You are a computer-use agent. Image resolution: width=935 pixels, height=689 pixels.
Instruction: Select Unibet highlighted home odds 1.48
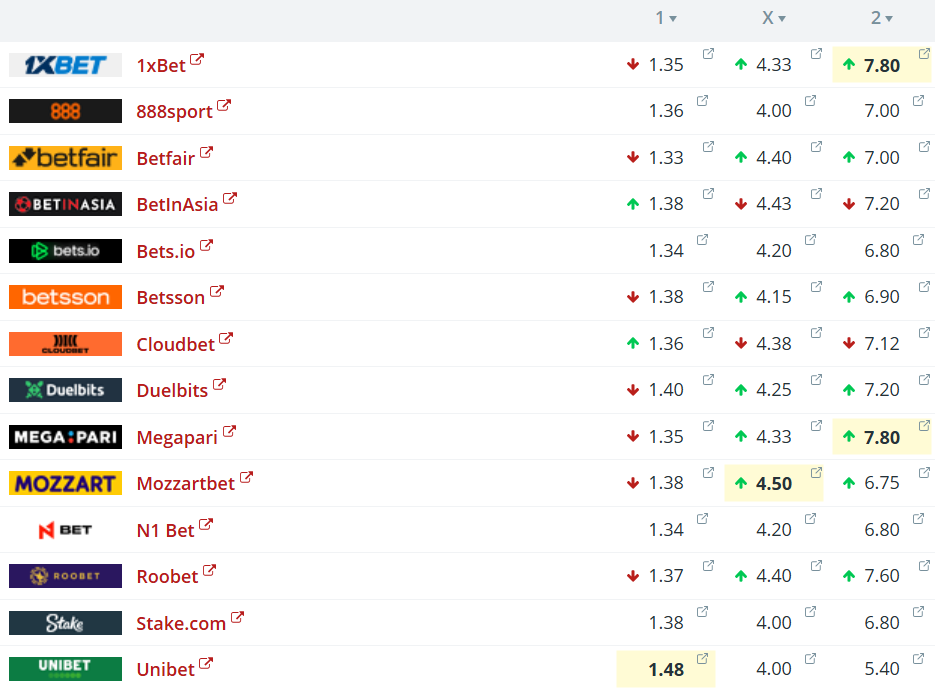pos(666,670)
